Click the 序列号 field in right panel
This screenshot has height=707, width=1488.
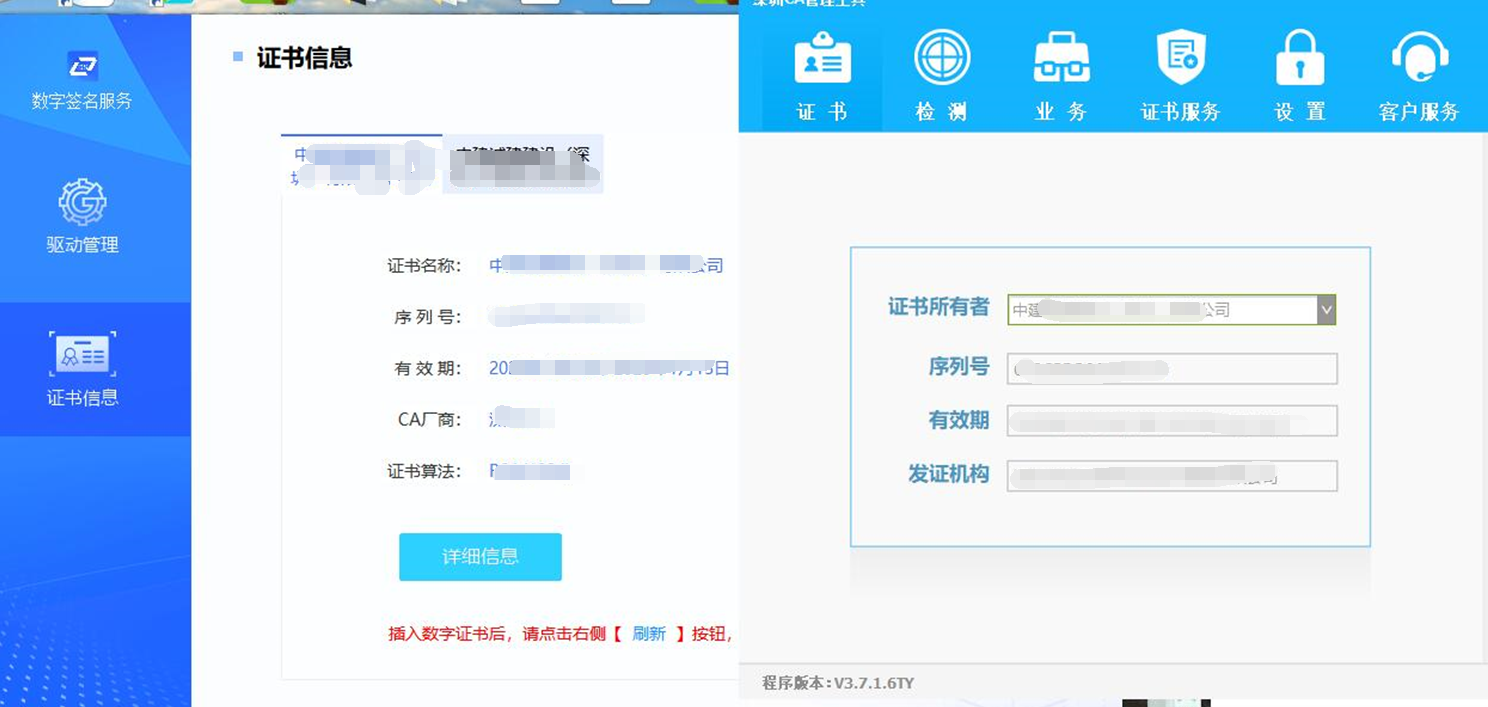(1171, 369)
